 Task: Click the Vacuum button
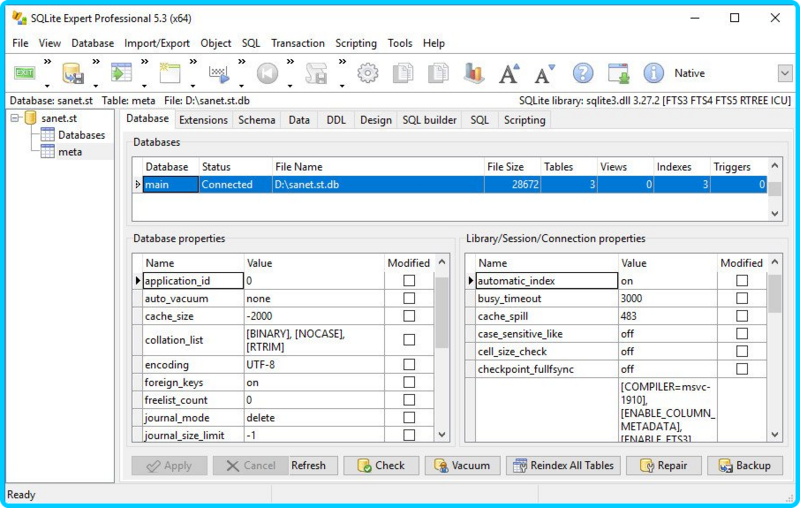[x=462, y=465]
